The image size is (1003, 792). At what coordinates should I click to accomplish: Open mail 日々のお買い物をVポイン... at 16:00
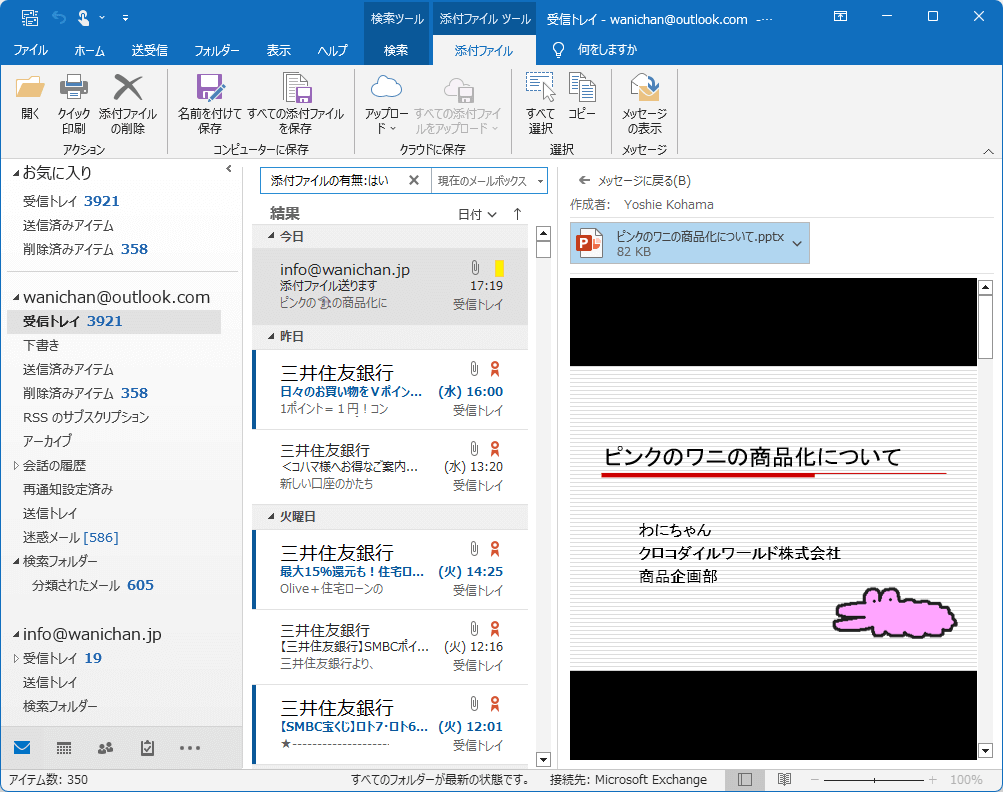click(x=391, y=390)
